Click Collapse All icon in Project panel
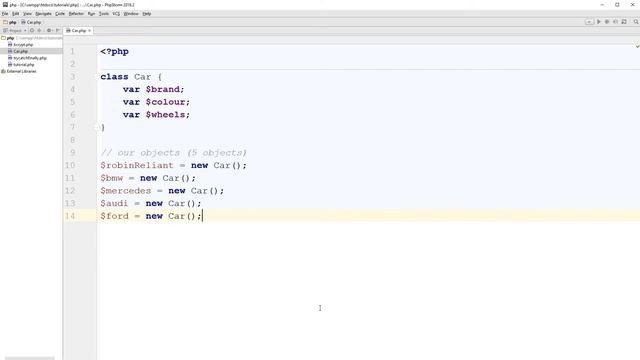640x360 pixels. pos(40,31)
